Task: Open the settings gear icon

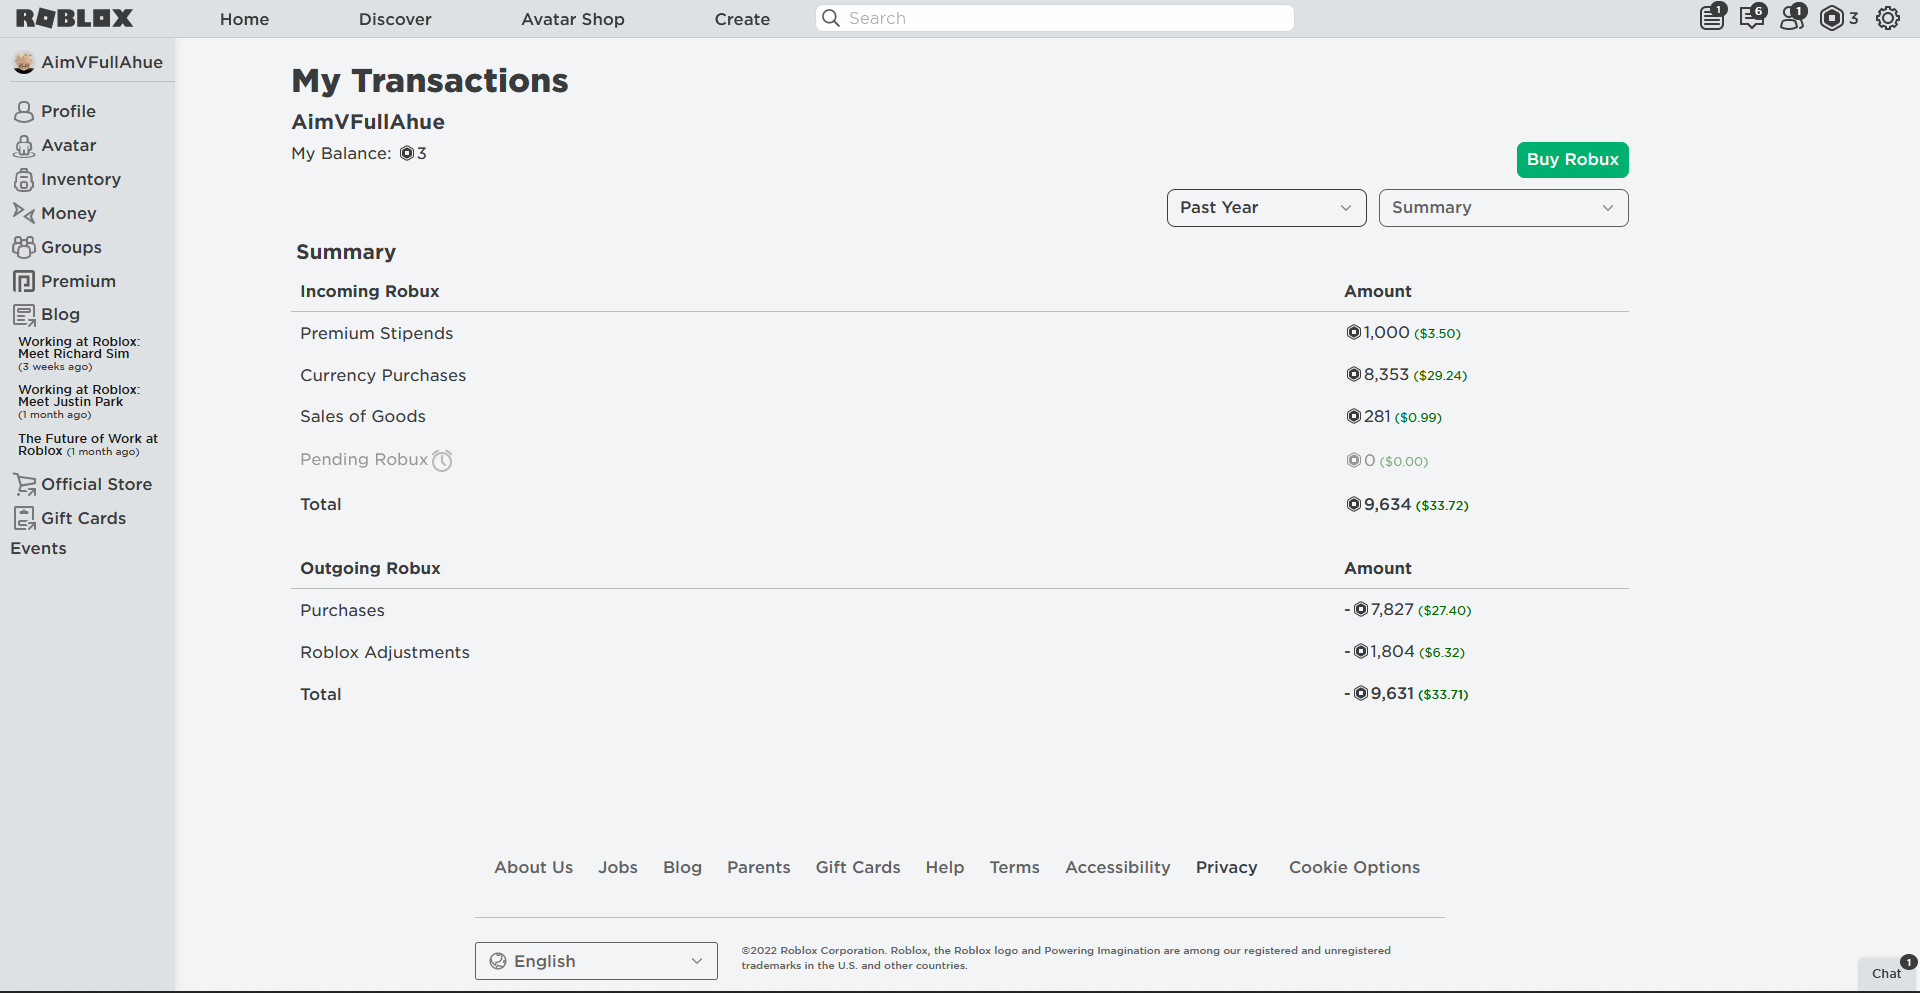Action: (1888, 18)
